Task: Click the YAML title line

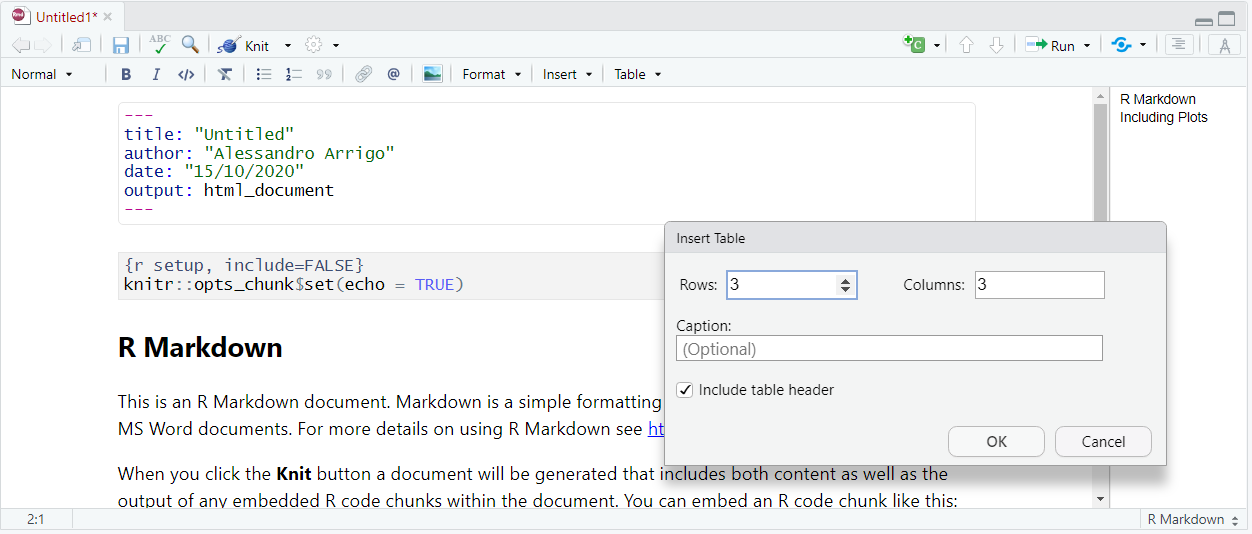Action: click(209, 134)
